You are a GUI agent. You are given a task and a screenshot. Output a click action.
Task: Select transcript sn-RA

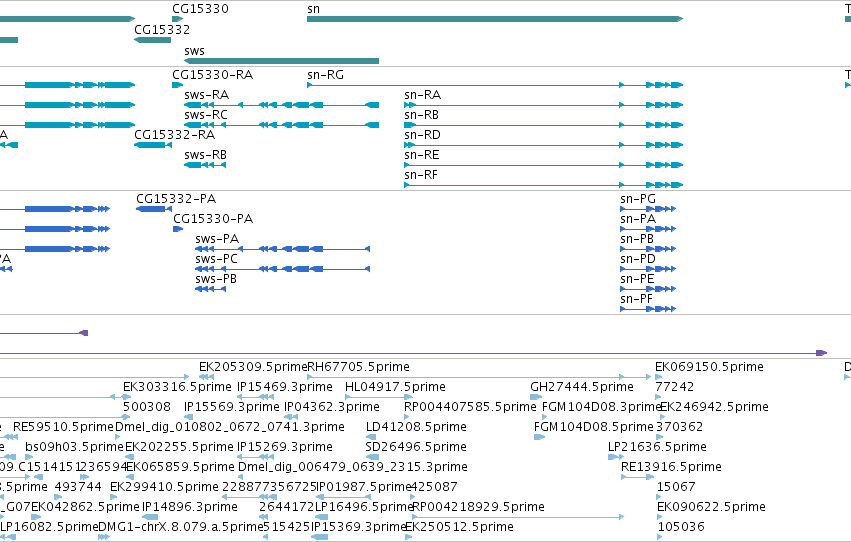click(543, 105)
